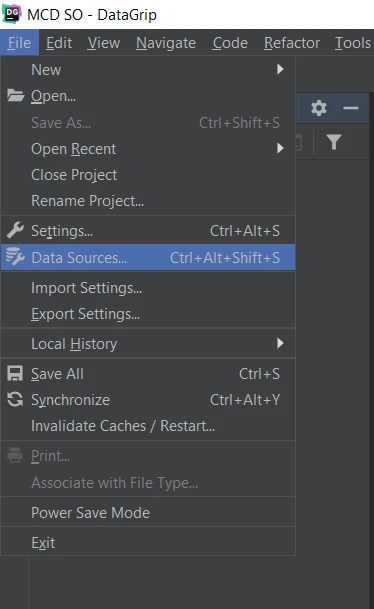Expand the Local History submenu arrow
This screenshot has width=374, height=609.
pyautogui.click(x=280, y=343)
